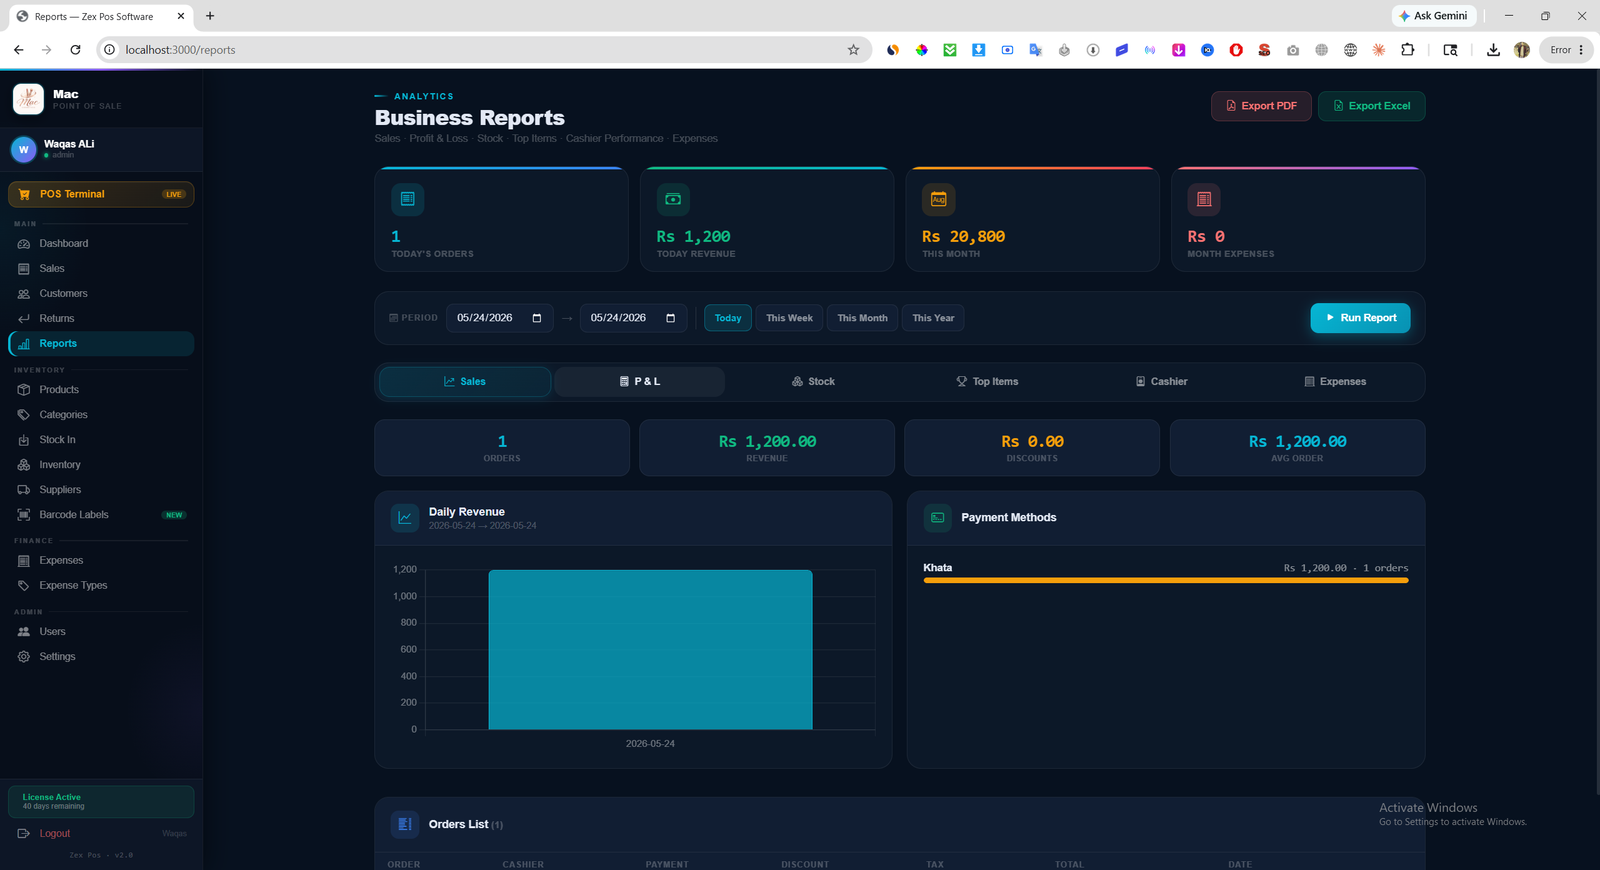Open a new browser tab
Viewport: 1600px width, 870px height.
tap(210, 16)
